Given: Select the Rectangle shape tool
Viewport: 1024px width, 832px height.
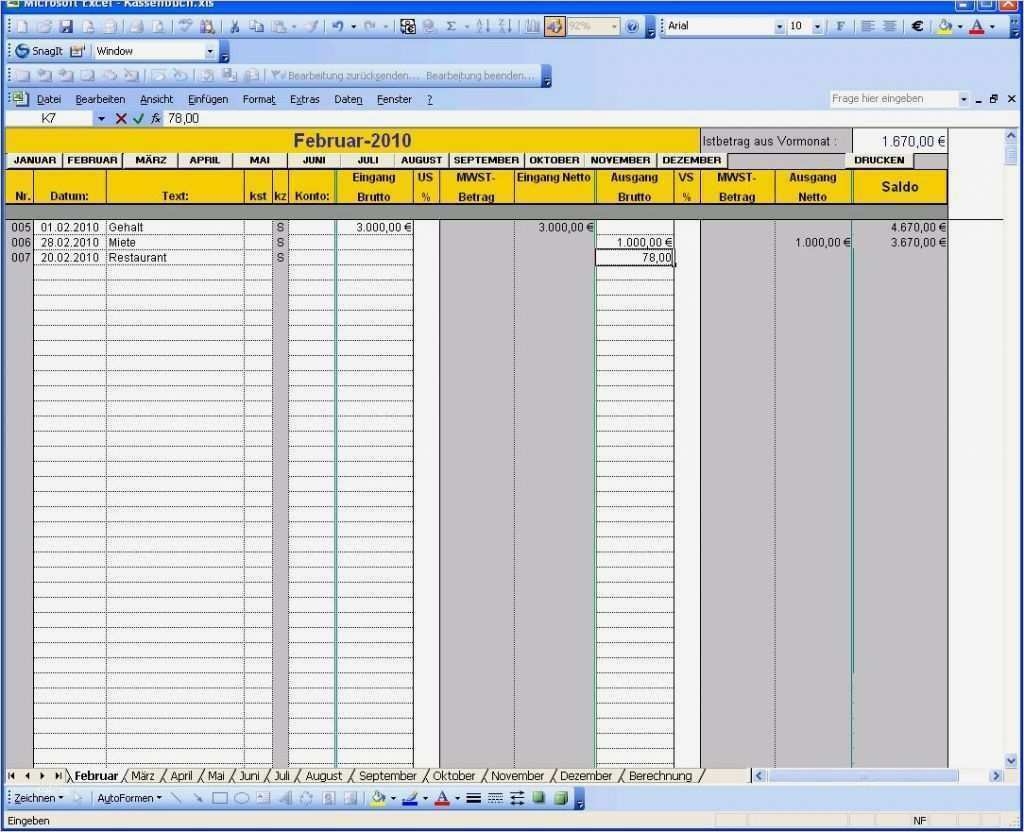Looking at the screenshot, I should pos(218,798).
